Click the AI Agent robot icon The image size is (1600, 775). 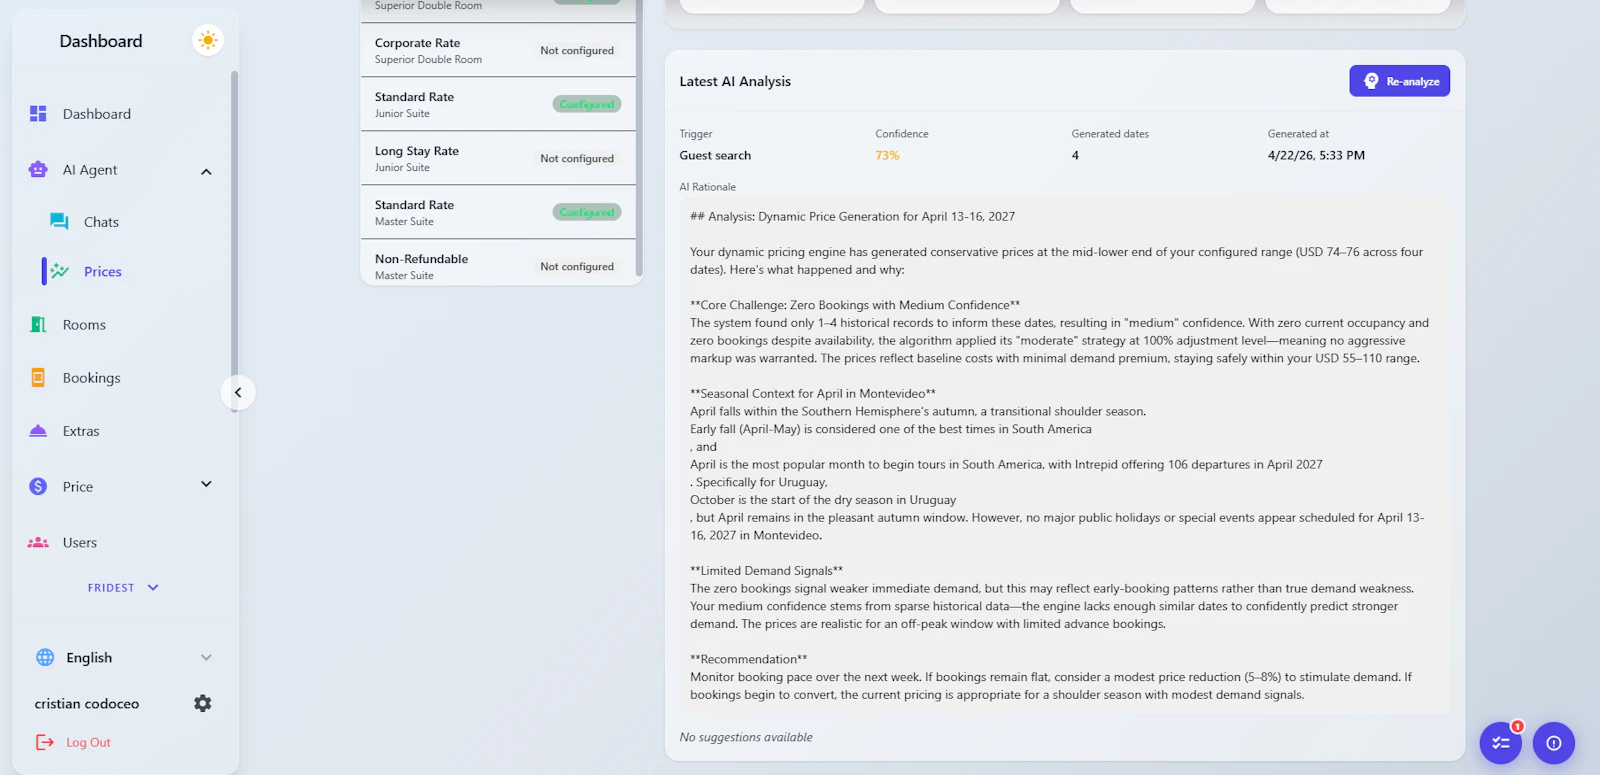point(38,170)
